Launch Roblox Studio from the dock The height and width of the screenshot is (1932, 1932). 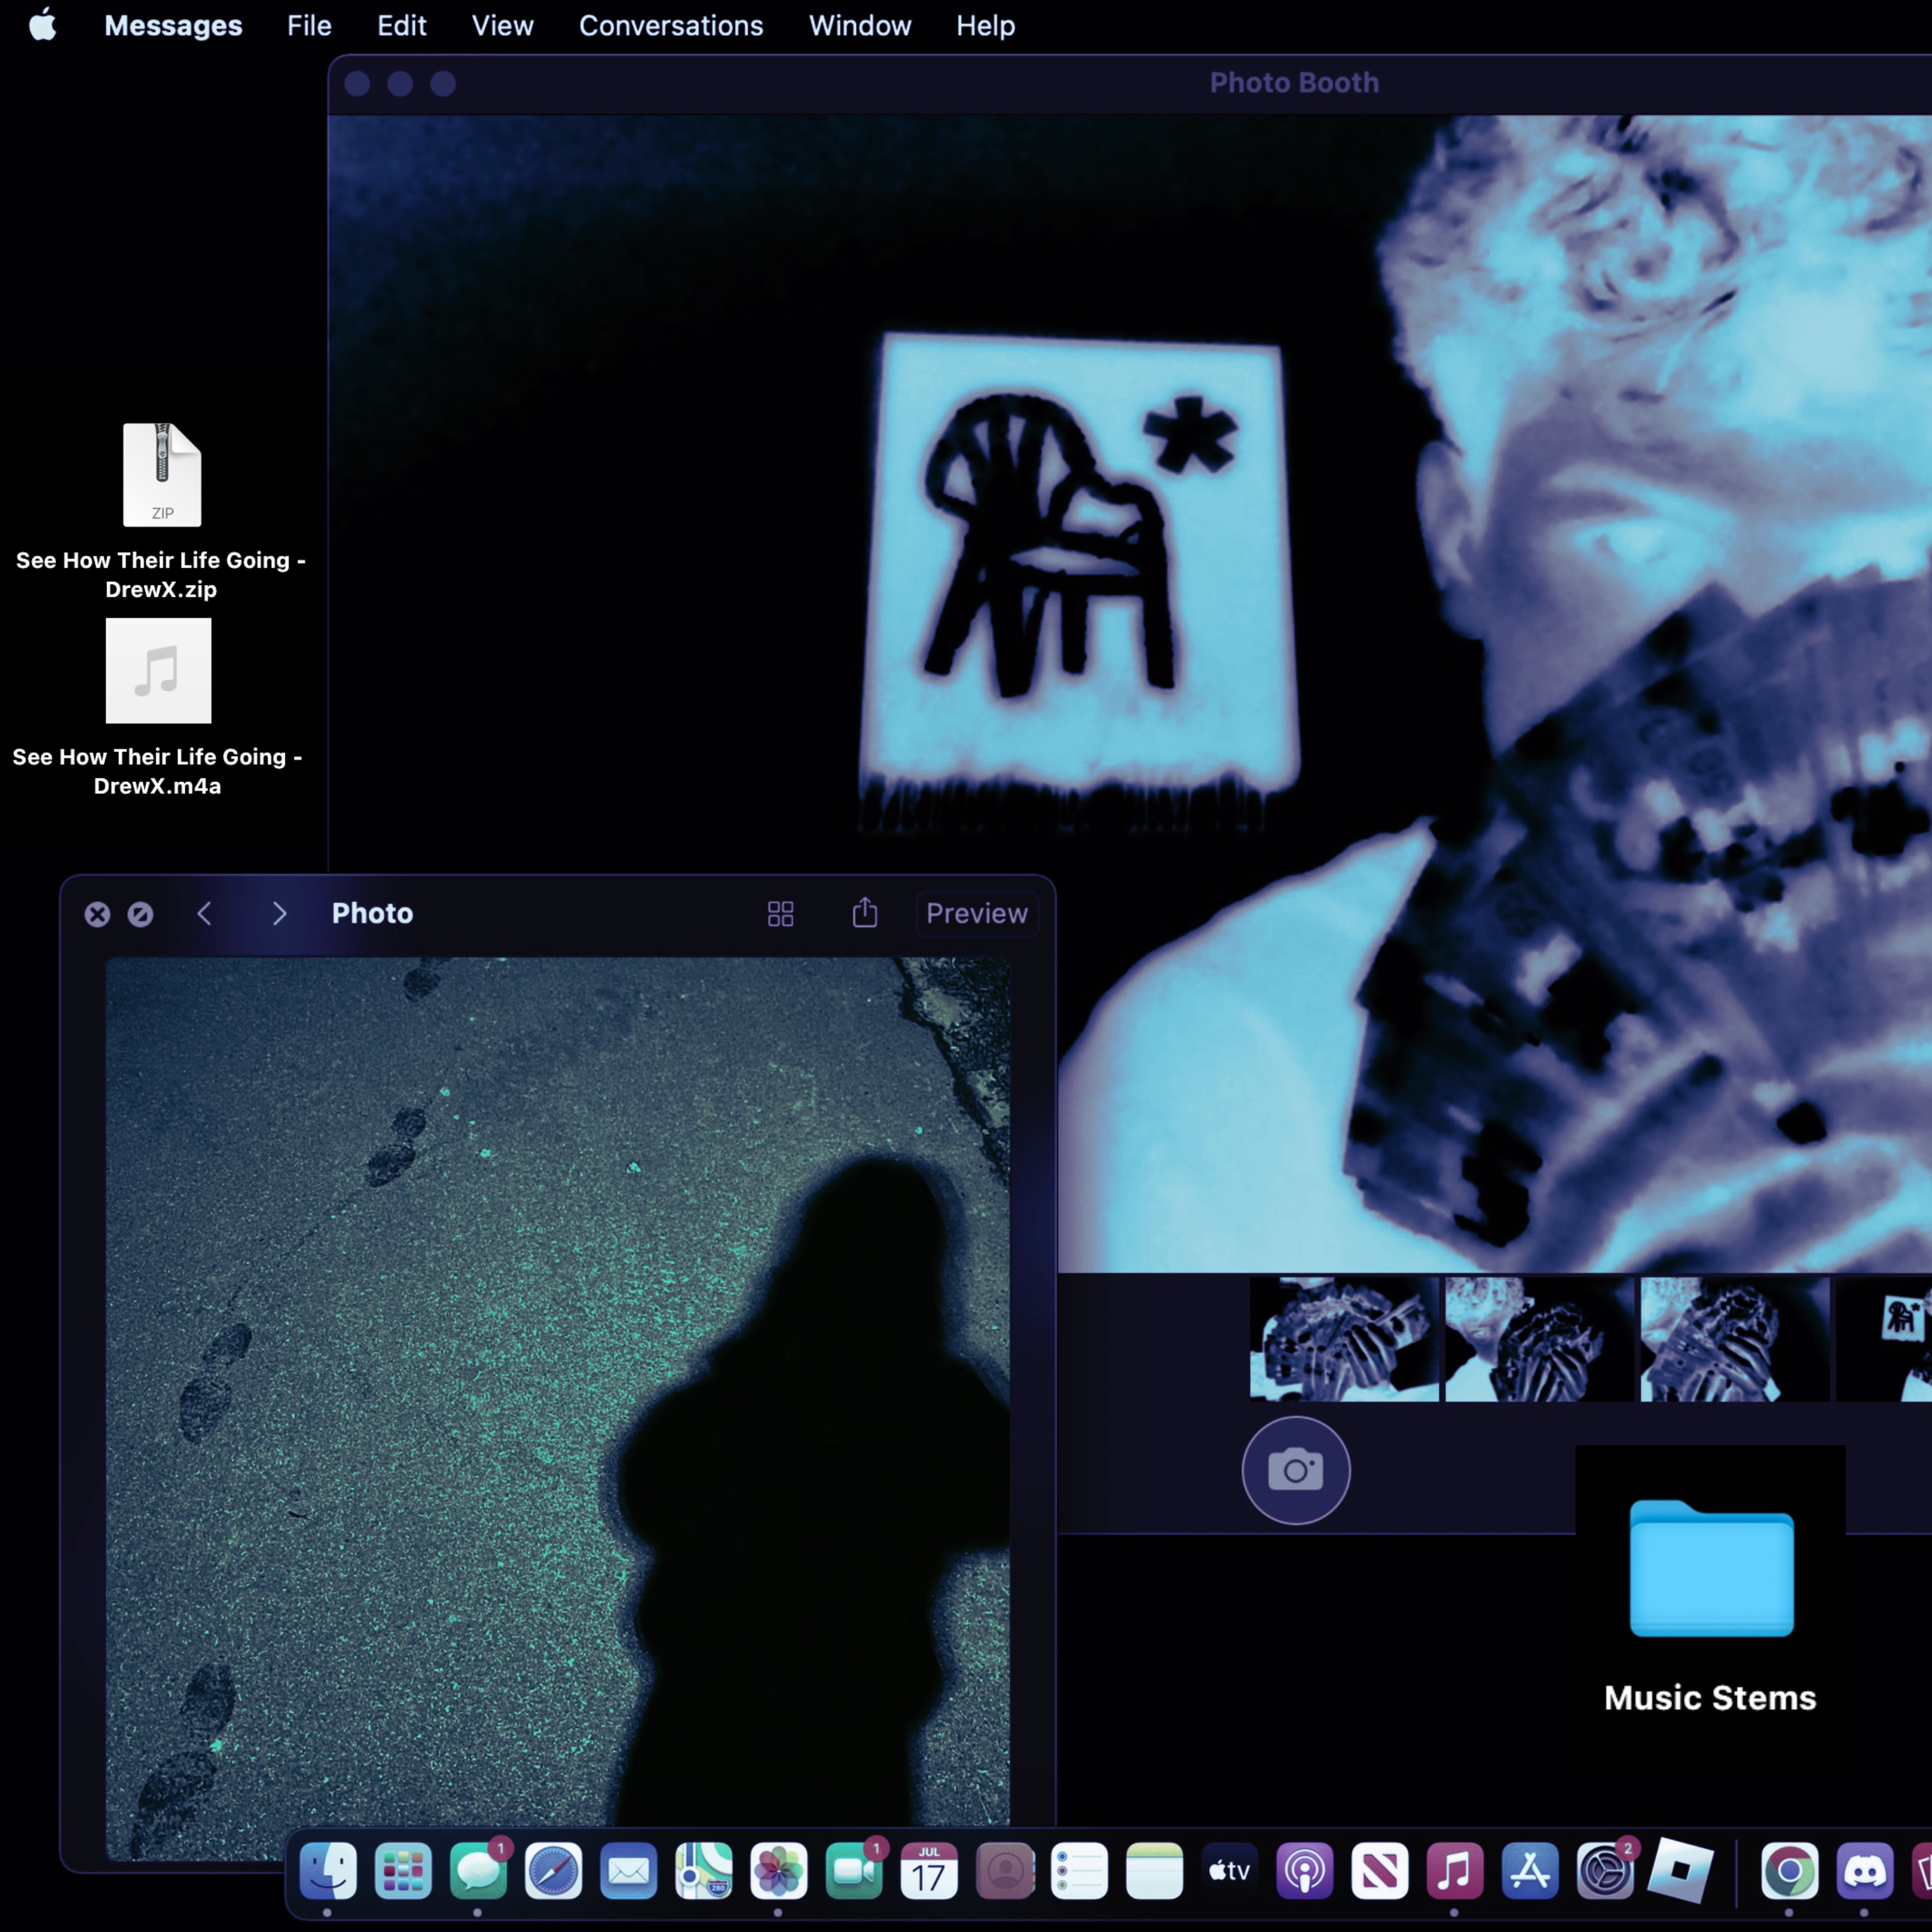tap(1679, 1870)
